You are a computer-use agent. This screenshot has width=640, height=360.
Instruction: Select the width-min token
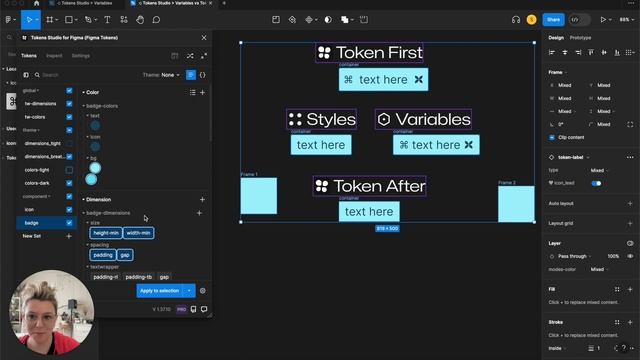tap(138, 233)
